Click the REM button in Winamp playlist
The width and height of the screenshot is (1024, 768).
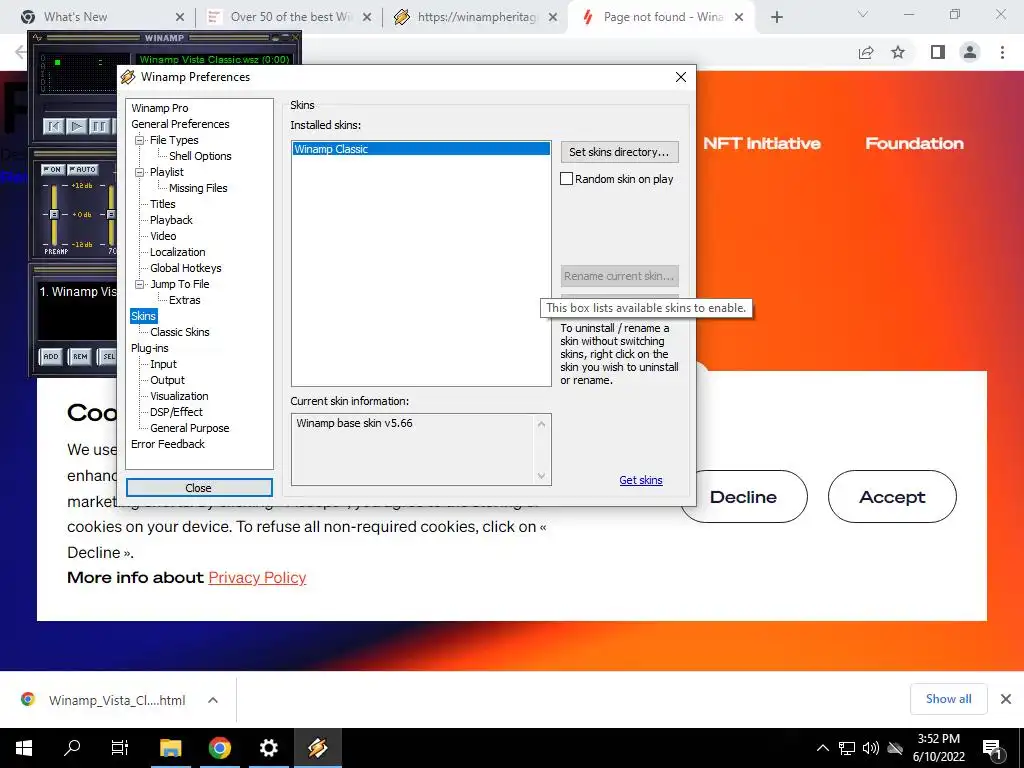pos(80,357)
